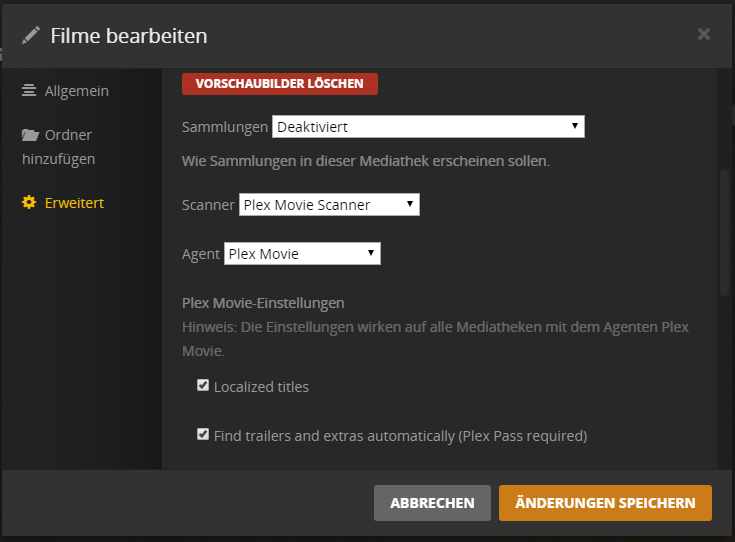Click the Plex Movie-Einstellungen heading
Image resolution: width=735 pixels, height=542 pixels.
click(x=263, y=303)
